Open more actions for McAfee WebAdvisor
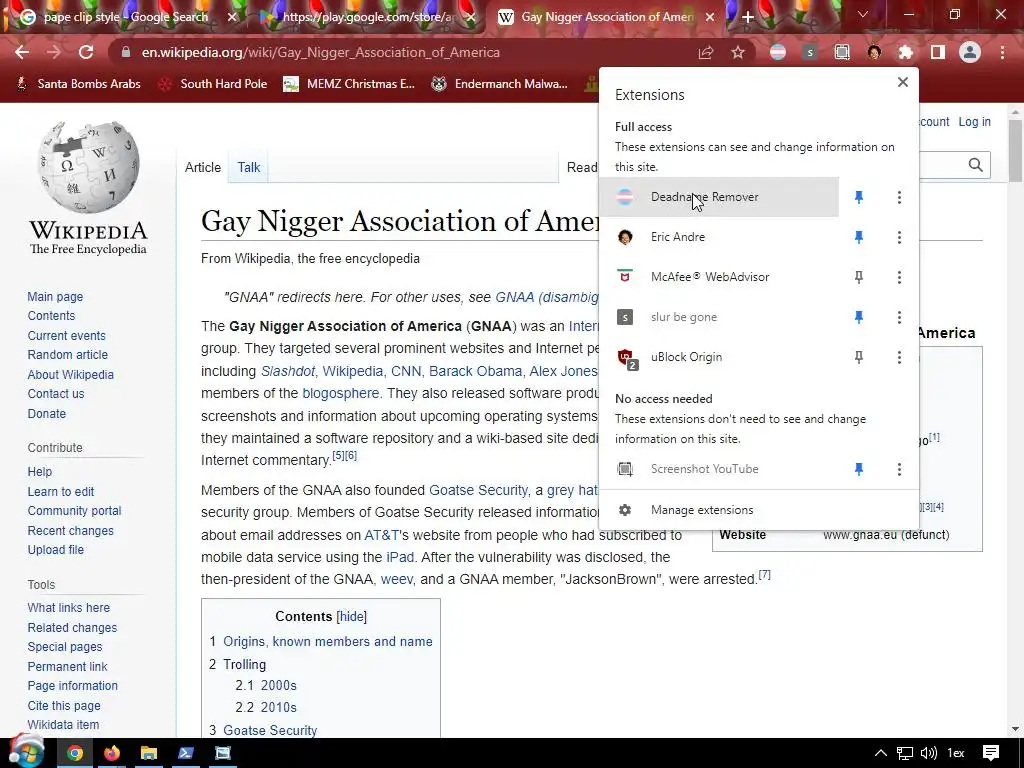The height and width of the screenshot is (768, 1024). 899,278
